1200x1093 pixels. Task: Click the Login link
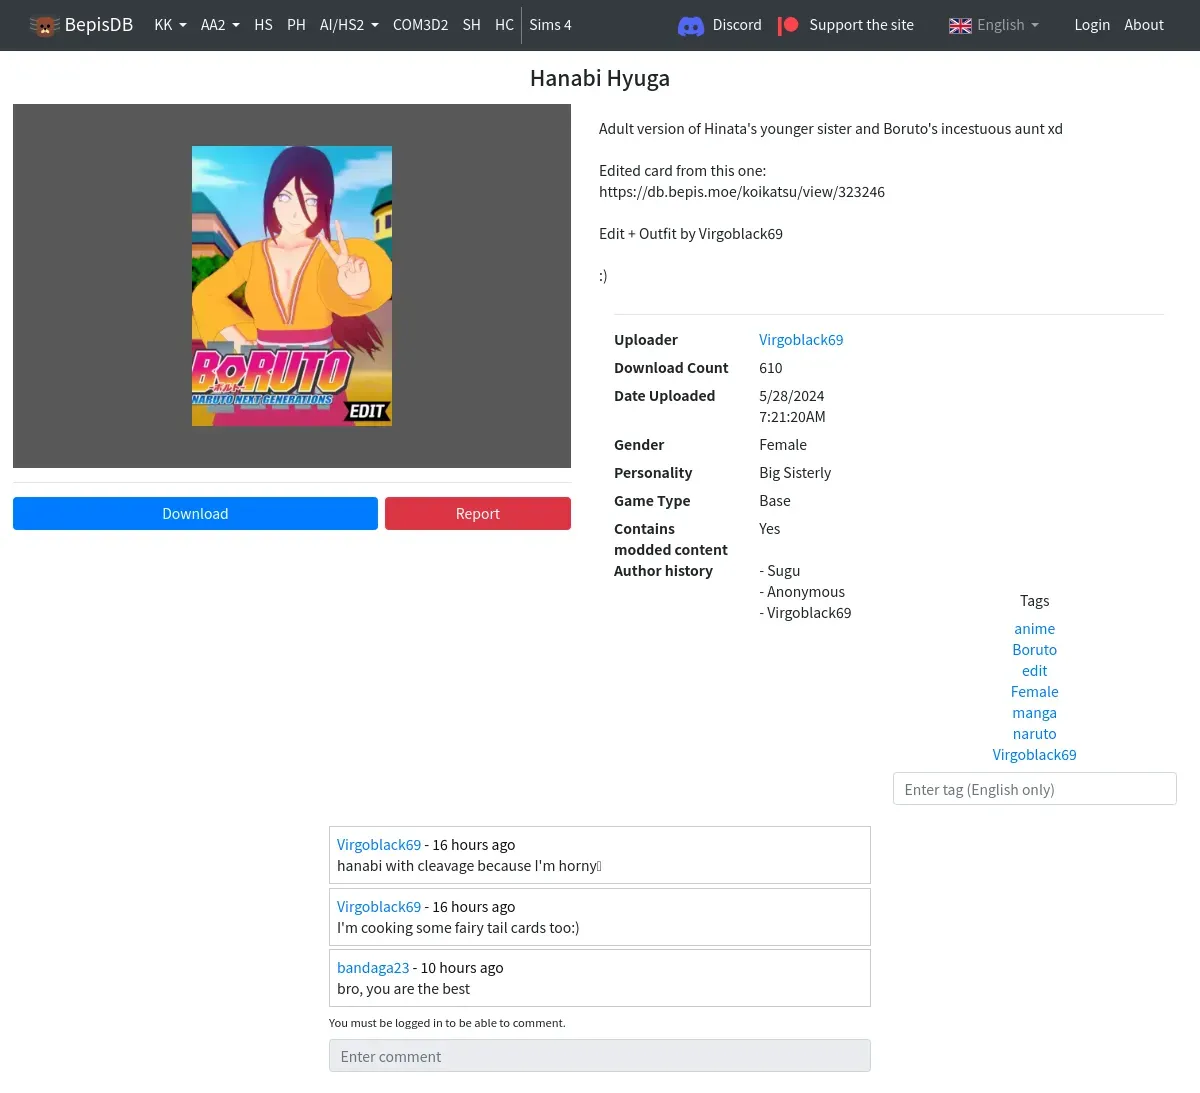pos(1092,25)
